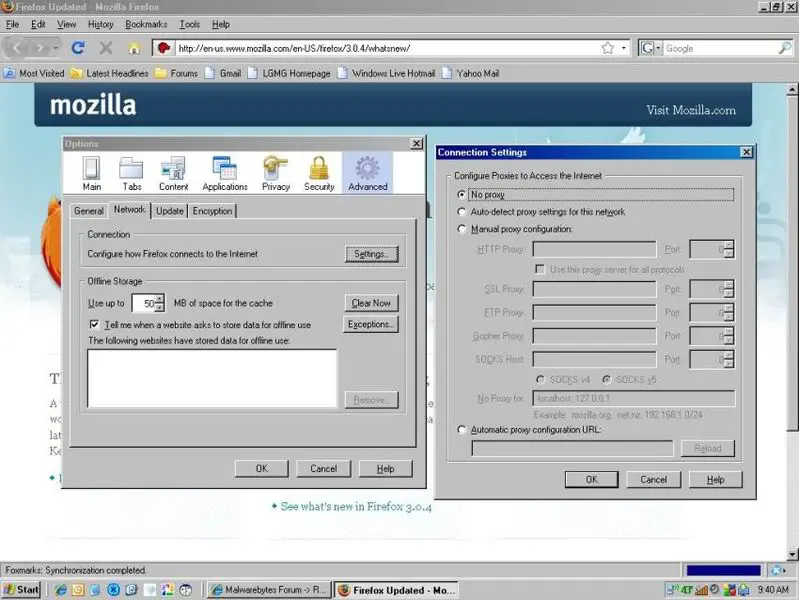Open the Gmail bookmark

223,73
